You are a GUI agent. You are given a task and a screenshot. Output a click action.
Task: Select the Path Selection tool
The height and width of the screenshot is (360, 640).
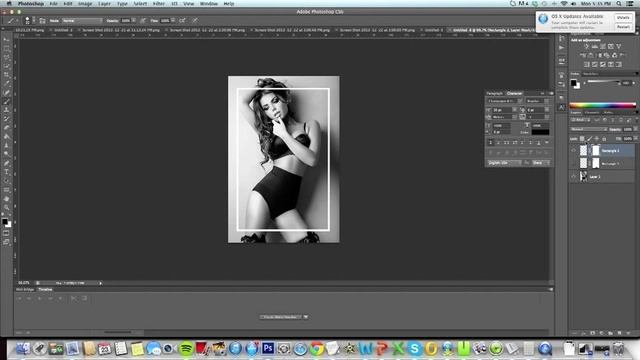pyautogui.click(x=7, y=181)
